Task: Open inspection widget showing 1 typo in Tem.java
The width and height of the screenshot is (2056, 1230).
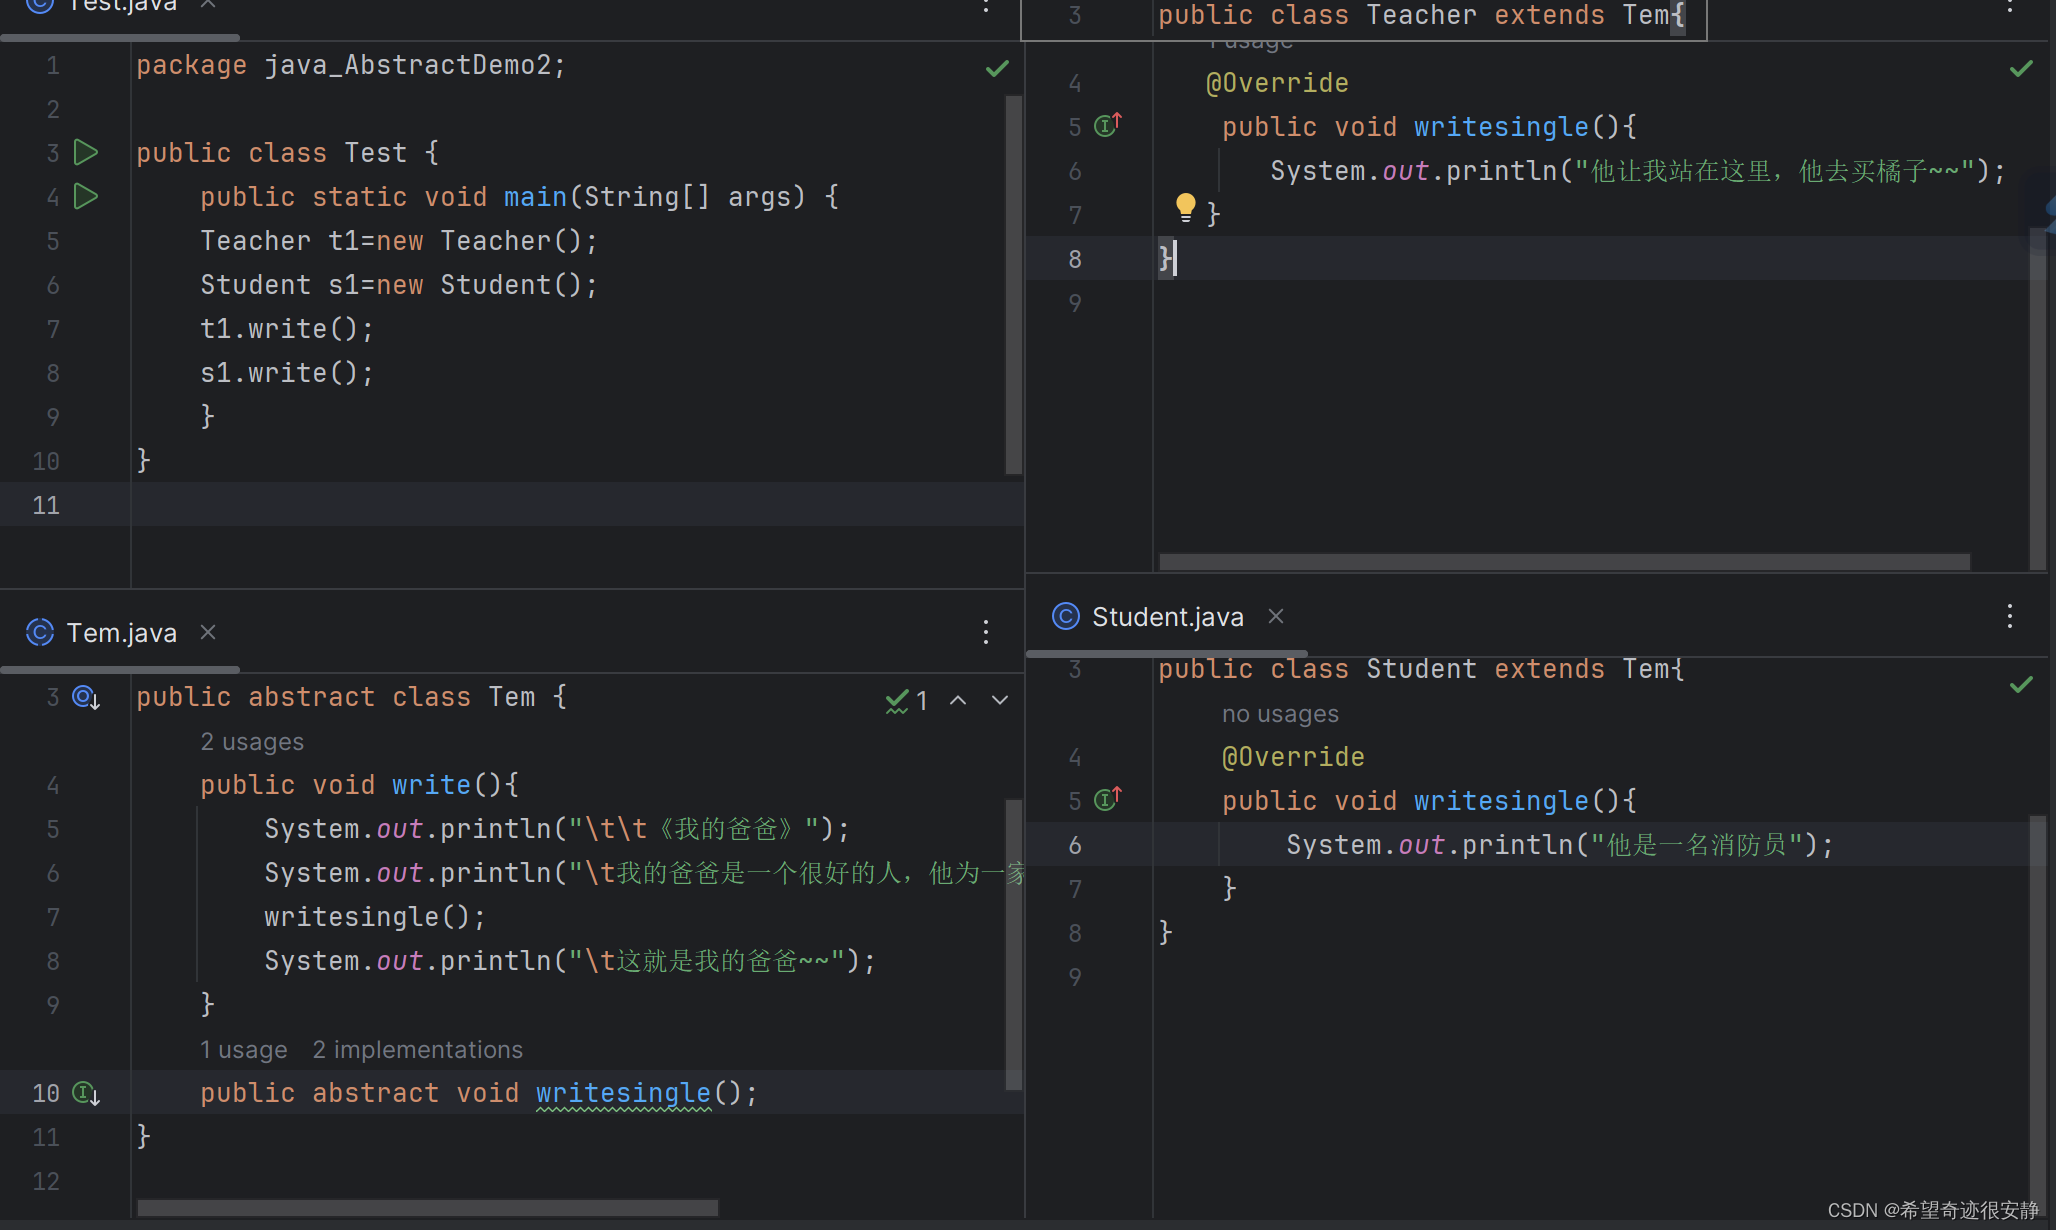Action: click(907, 701)
